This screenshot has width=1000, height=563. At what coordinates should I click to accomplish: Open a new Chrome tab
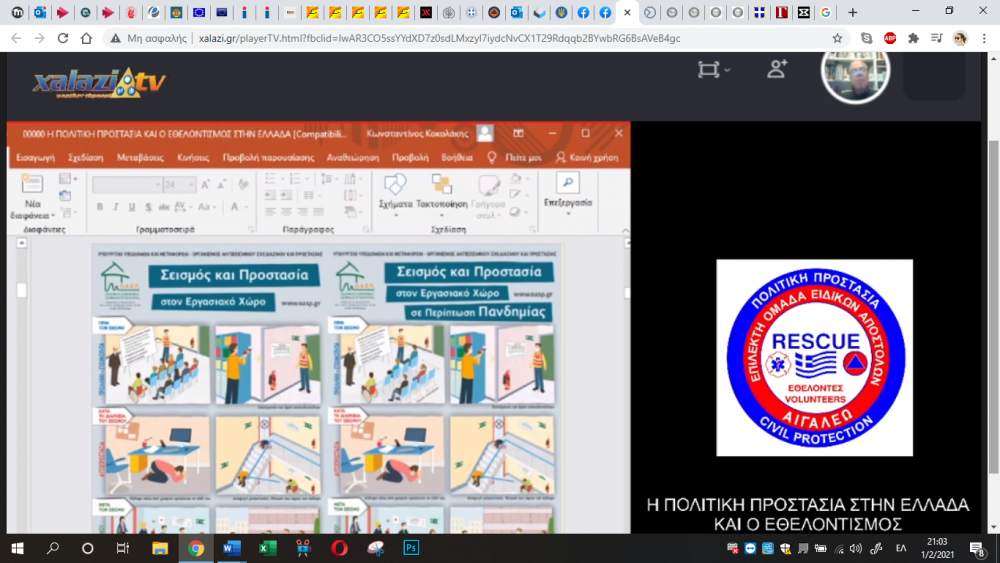tap(852, 12)
